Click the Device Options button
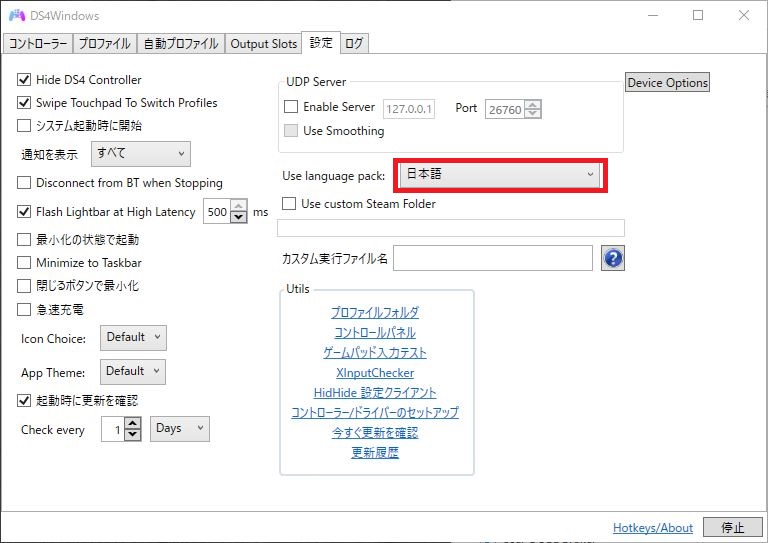Viewport: 768px width, 543px height. click(x=667, y=83)
